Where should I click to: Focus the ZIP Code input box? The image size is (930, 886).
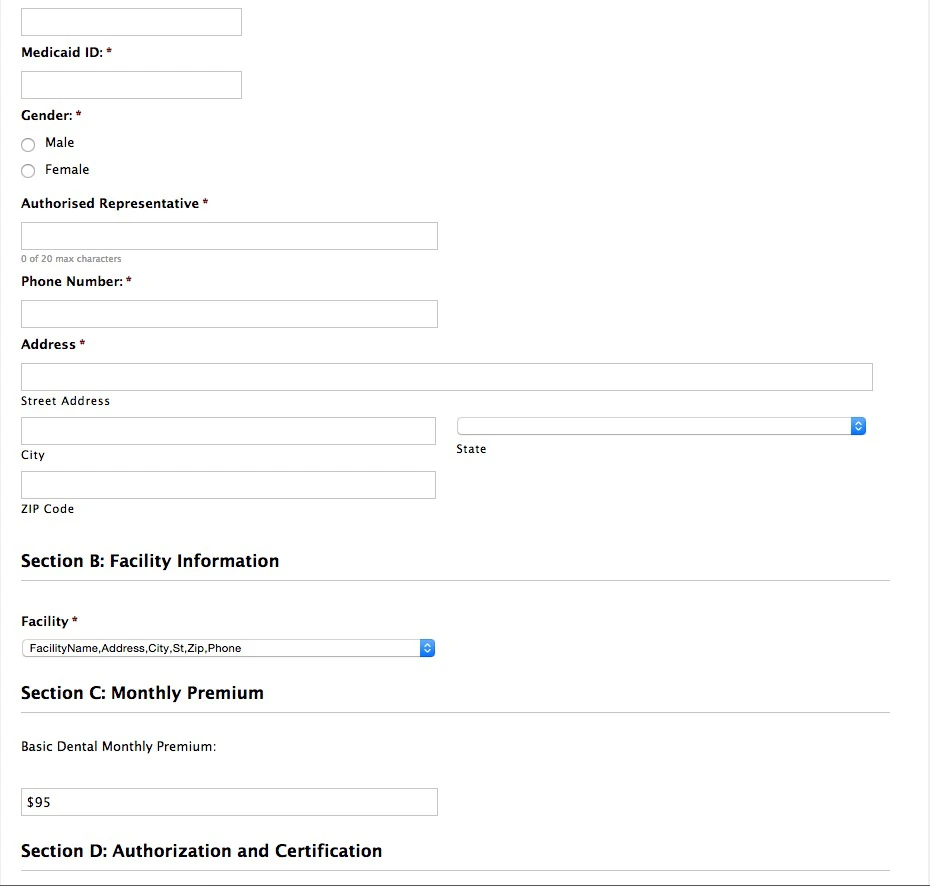[x=228, y=485]
